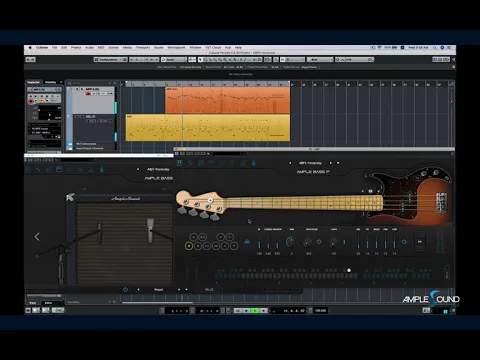This screenshot has width=480, height=360.
Task: Open the Help menu
Action: (x=238, y=48)
